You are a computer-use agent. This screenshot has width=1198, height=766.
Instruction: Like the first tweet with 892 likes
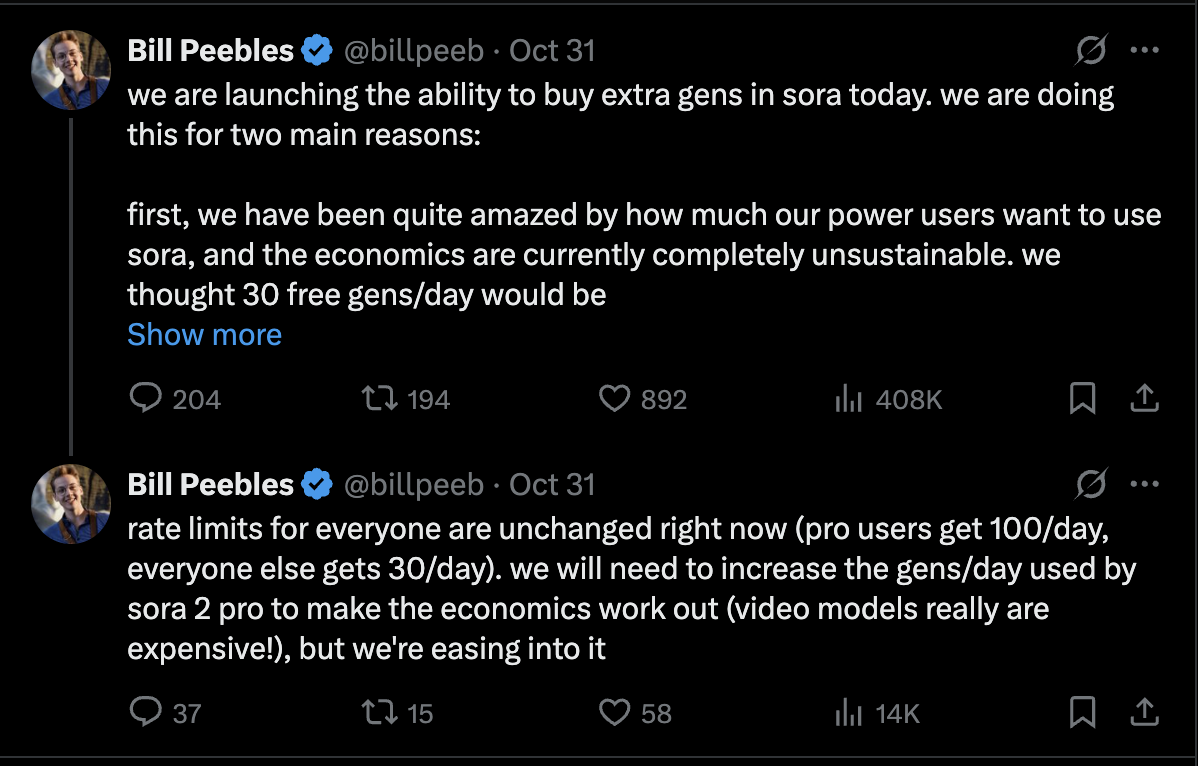613,400
